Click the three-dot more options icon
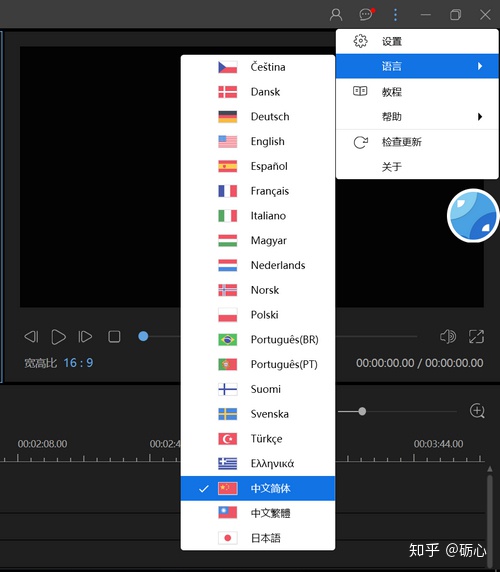The width and height of the screenshot is (500, 572). coord(395,15)
